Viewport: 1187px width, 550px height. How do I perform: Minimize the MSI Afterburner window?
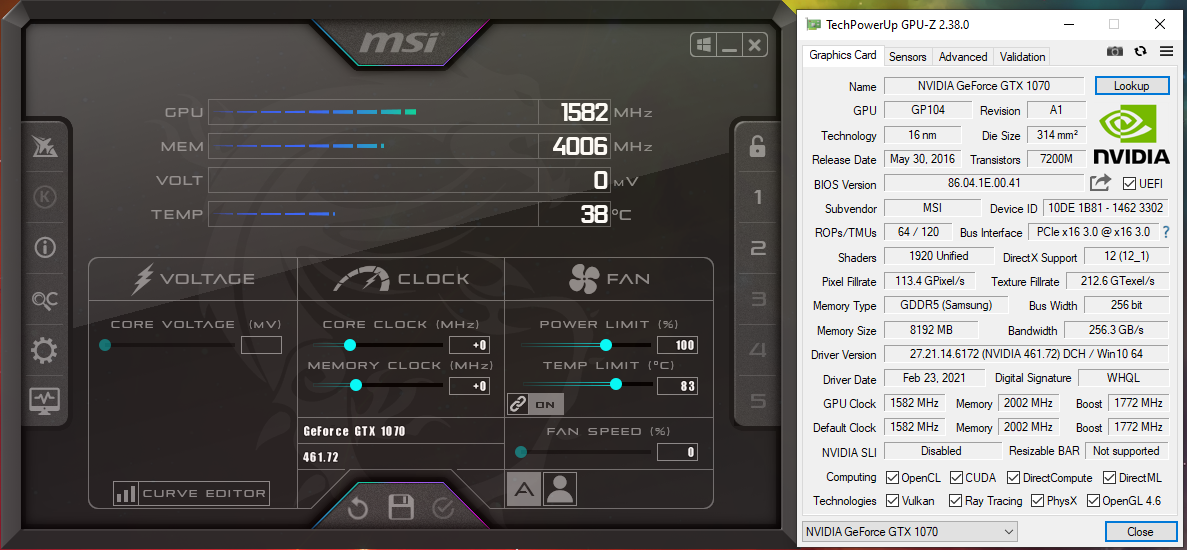[x=729, y=45]
